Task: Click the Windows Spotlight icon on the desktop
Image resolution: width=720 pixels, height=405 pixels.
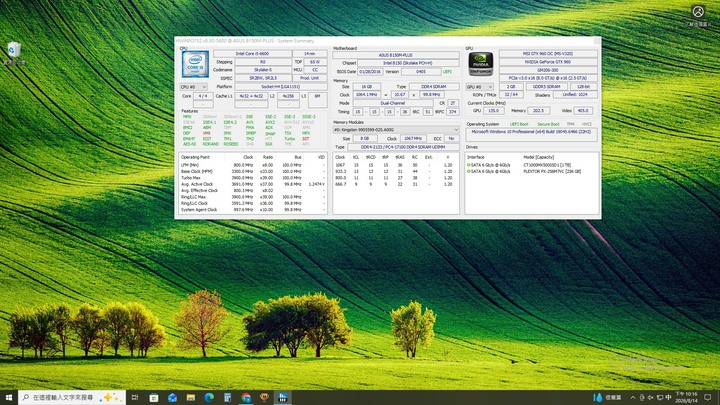Action: tap(698, 15)
